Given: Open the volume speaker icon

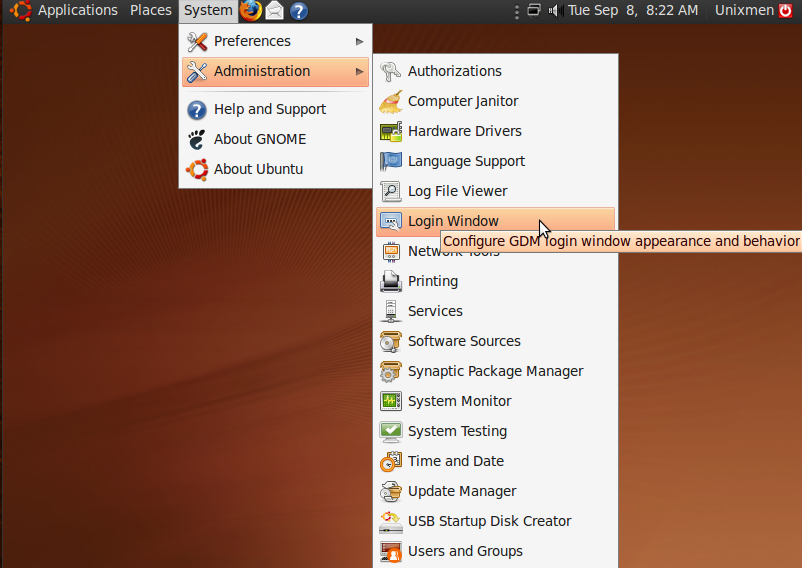Looking at the screenshot, I should [x=555, y=10].
